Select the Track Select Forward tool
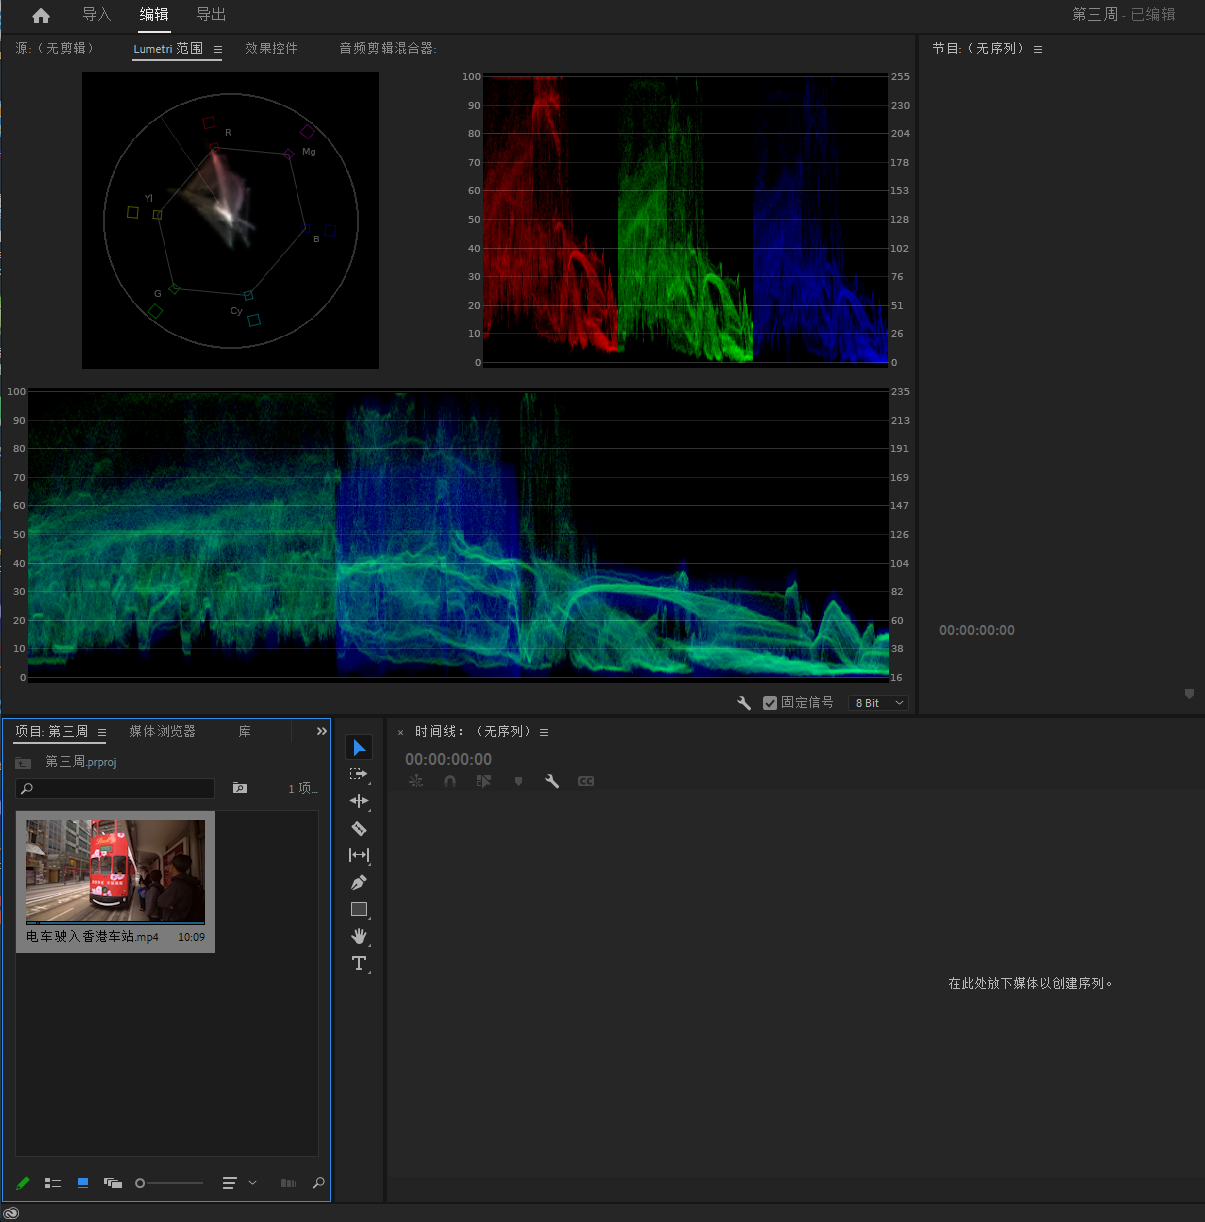 coord(359,774)
